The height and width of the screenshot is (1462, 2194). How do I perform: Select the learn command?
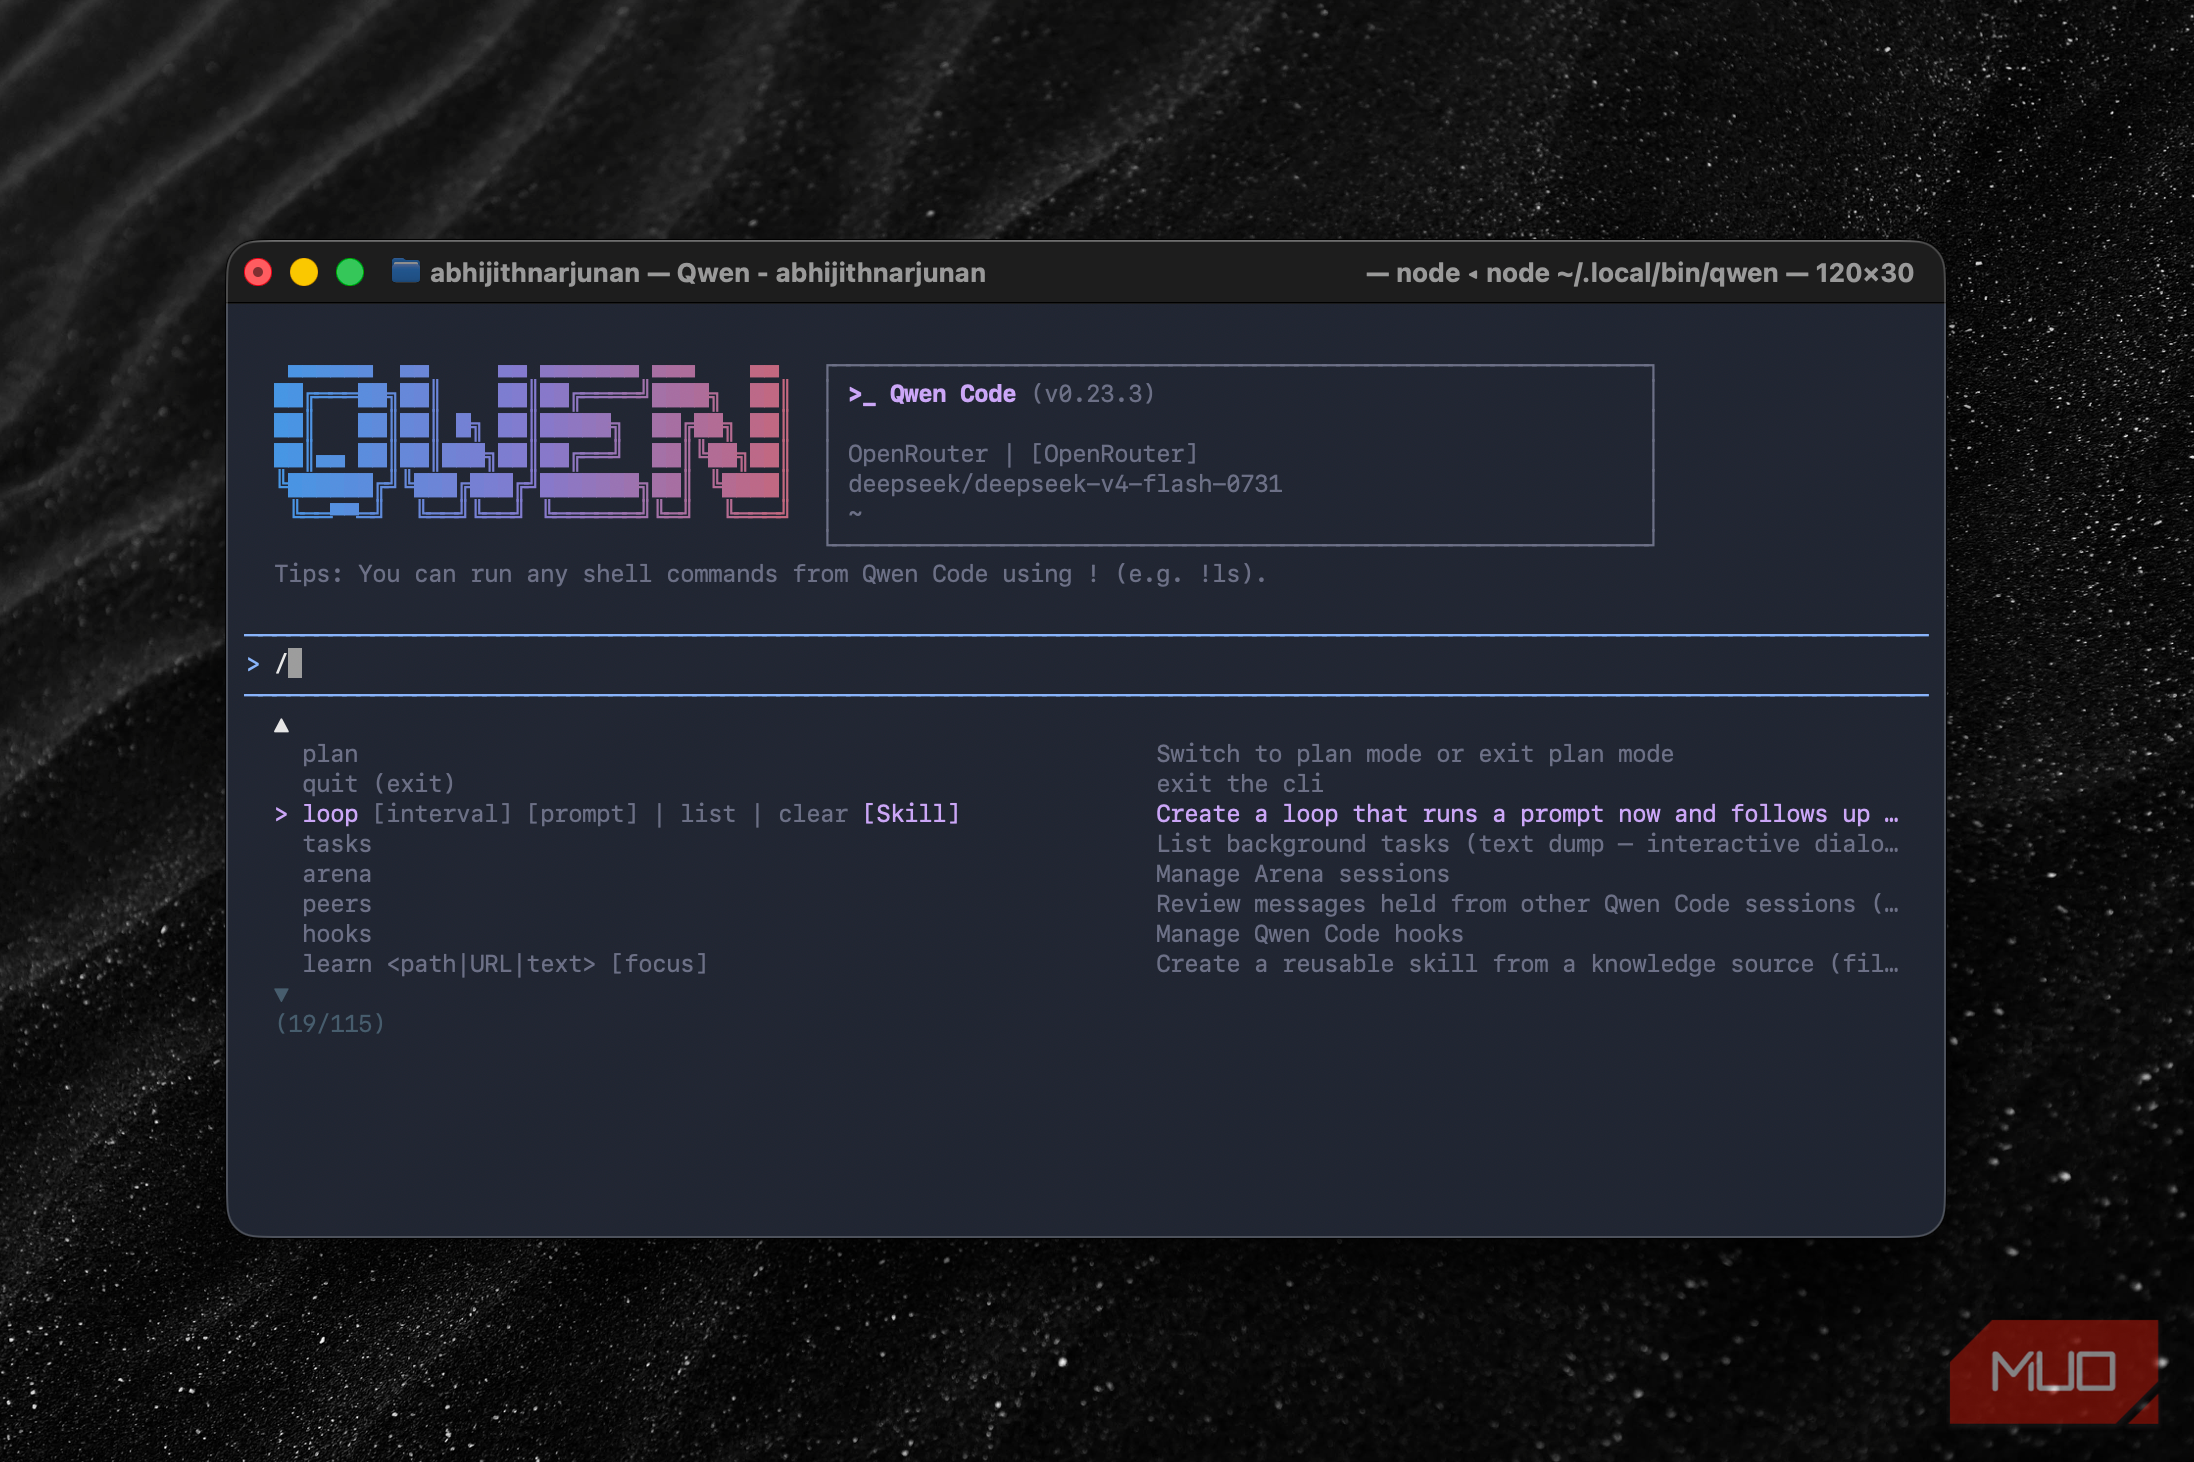point(505,964)
